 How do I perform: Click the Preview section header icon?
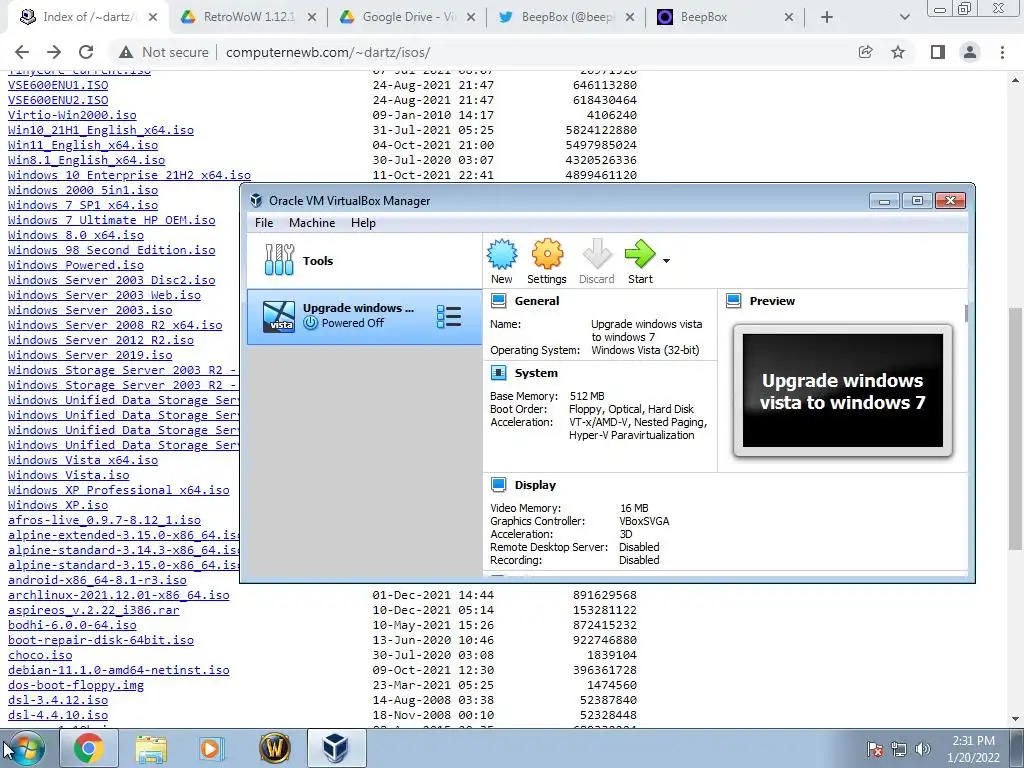[x=733, y=300]
